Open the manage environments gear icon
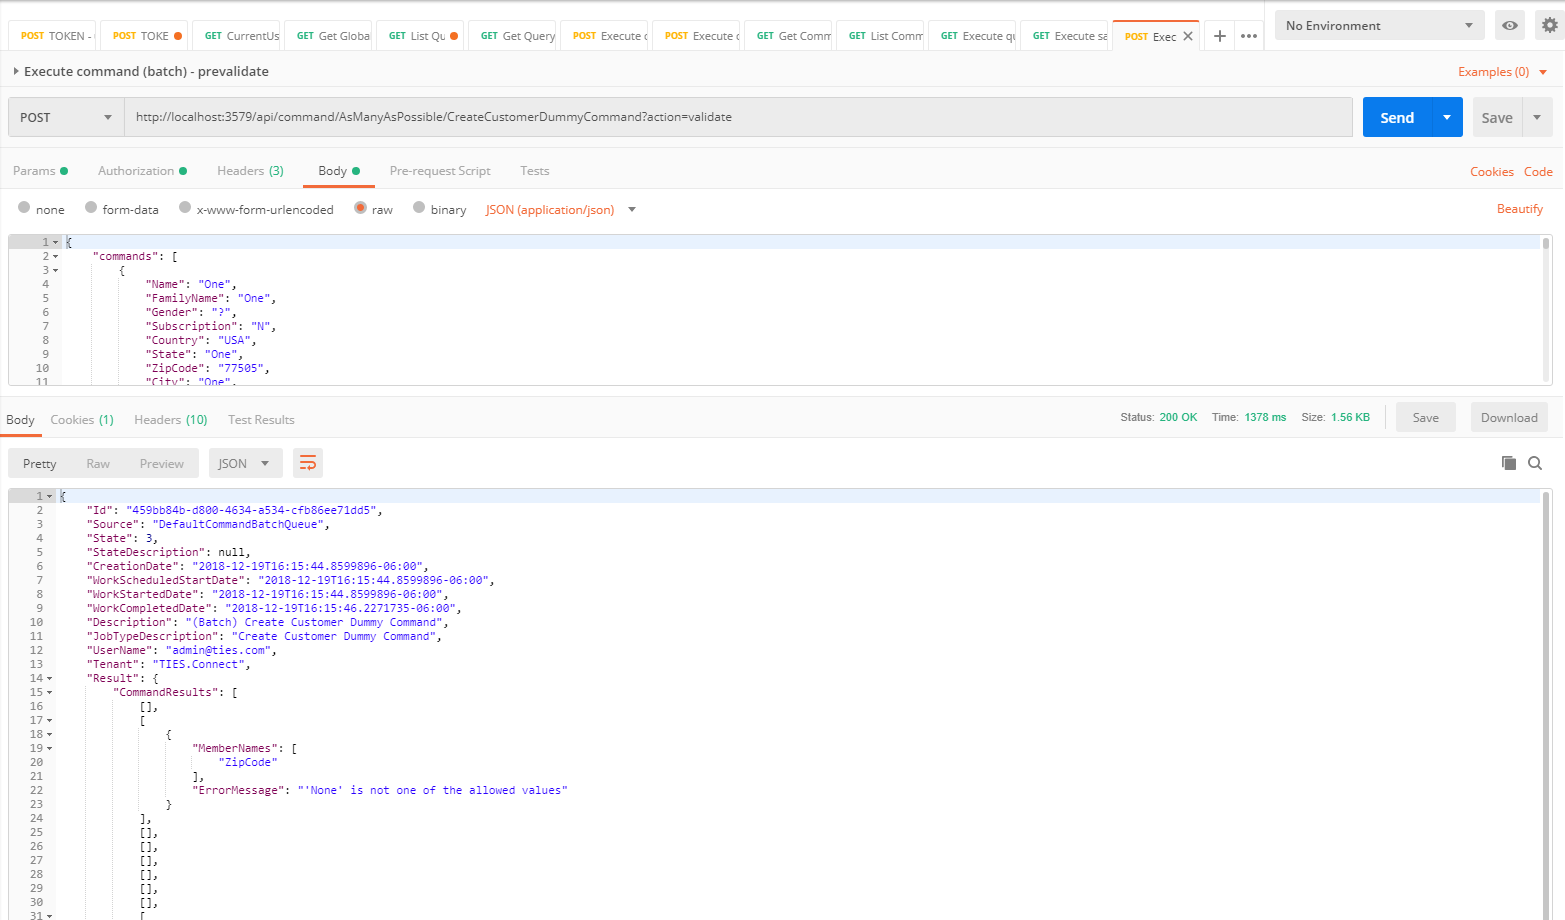The width and height of the screenshot is (1565, 920). point(1549,26)
